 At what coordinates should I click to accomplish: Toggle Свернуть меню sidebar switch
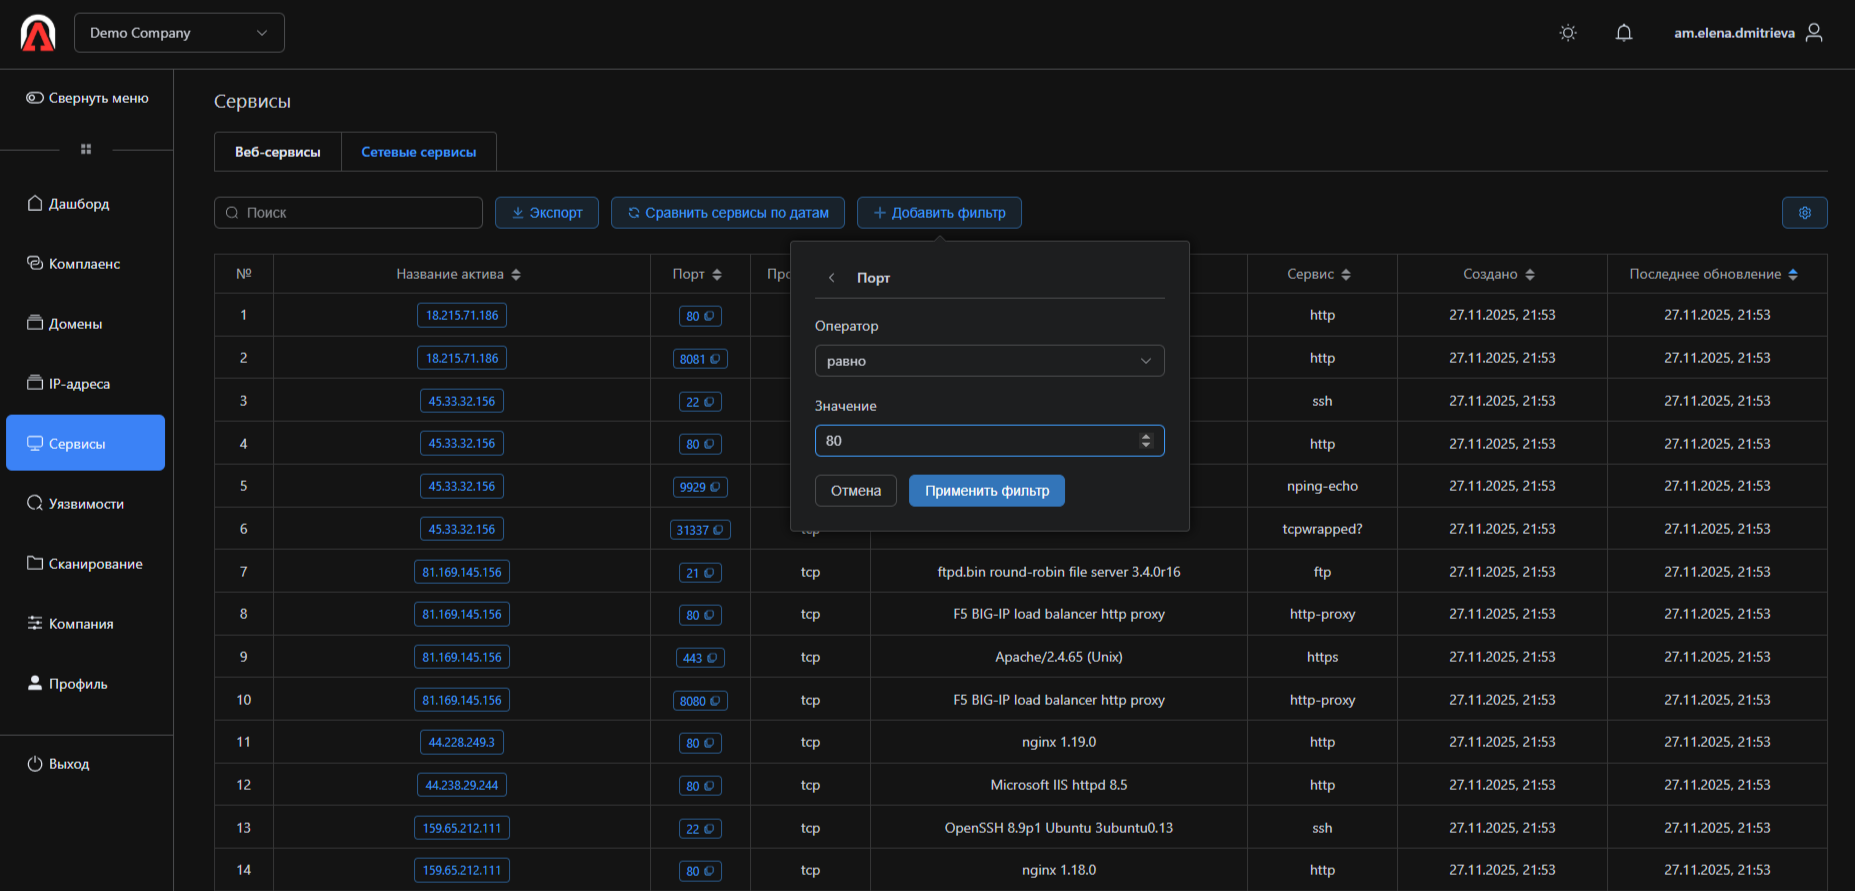35,98
